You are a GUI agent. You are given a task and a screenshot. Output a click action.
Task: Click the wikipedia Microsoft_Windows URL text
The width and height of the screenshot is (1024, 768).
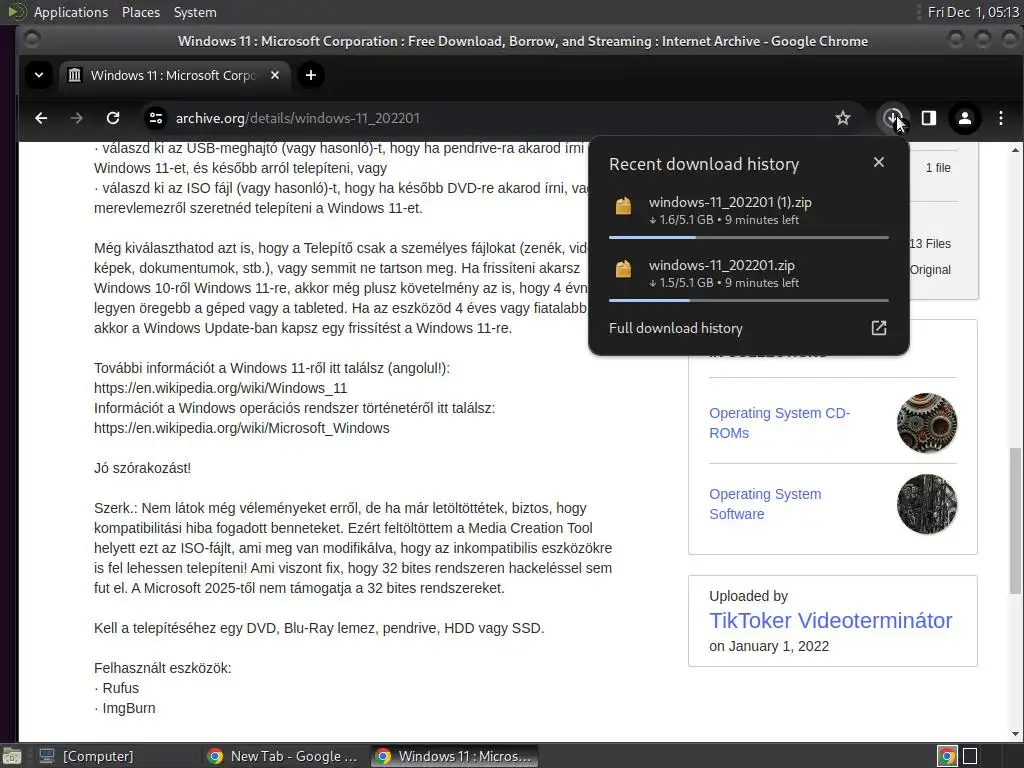click(x=242, y=428)
